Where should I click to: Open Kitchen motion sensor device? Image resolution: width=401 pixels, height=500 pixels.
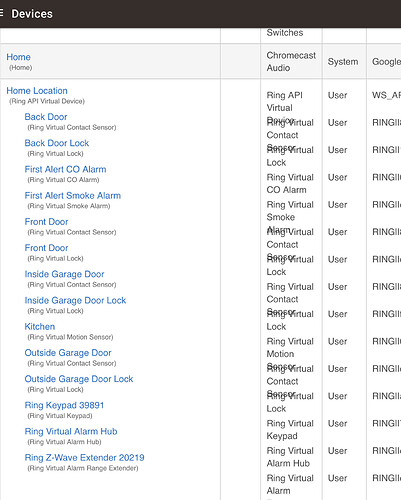pos(40,327)
